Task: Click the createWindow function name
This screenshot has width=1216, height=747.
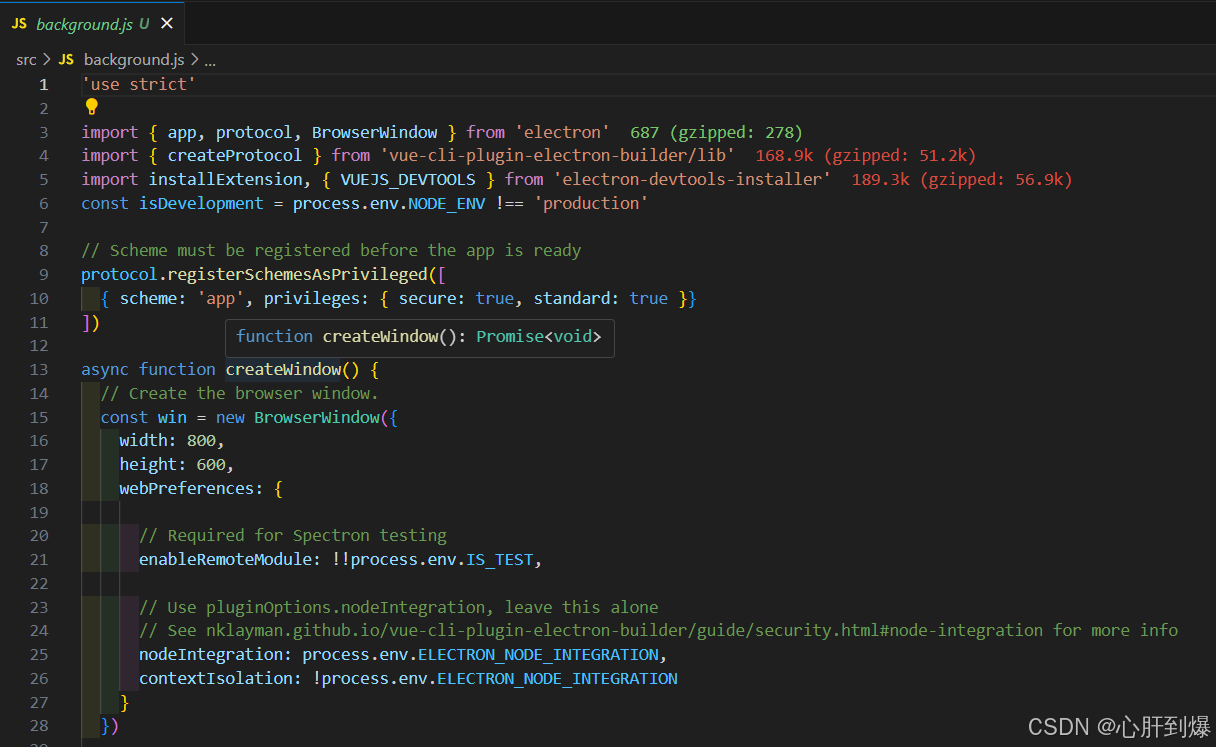Action: pos(283,370)
